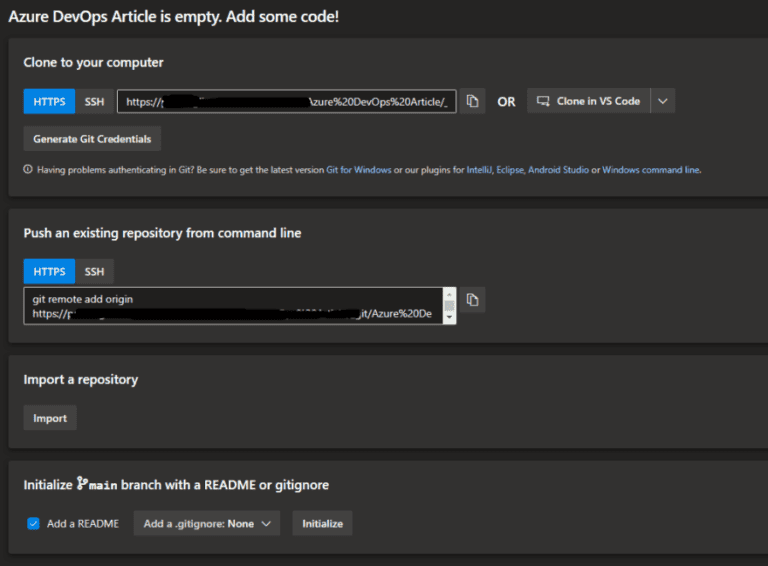Switch to SSH in the Push existing repository section
The height and width of the screenshot is (566, 768).
pos(94,271)
